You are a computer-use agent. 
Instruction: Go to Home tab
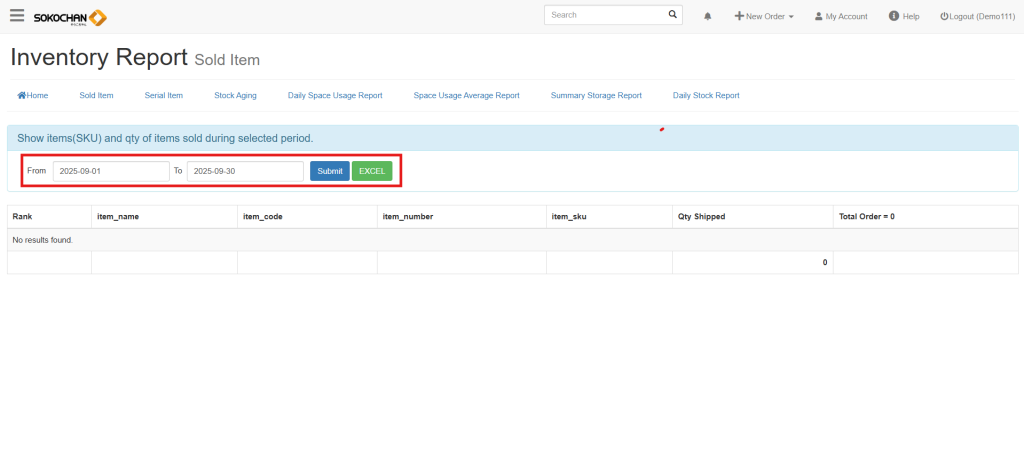[33, 96]
